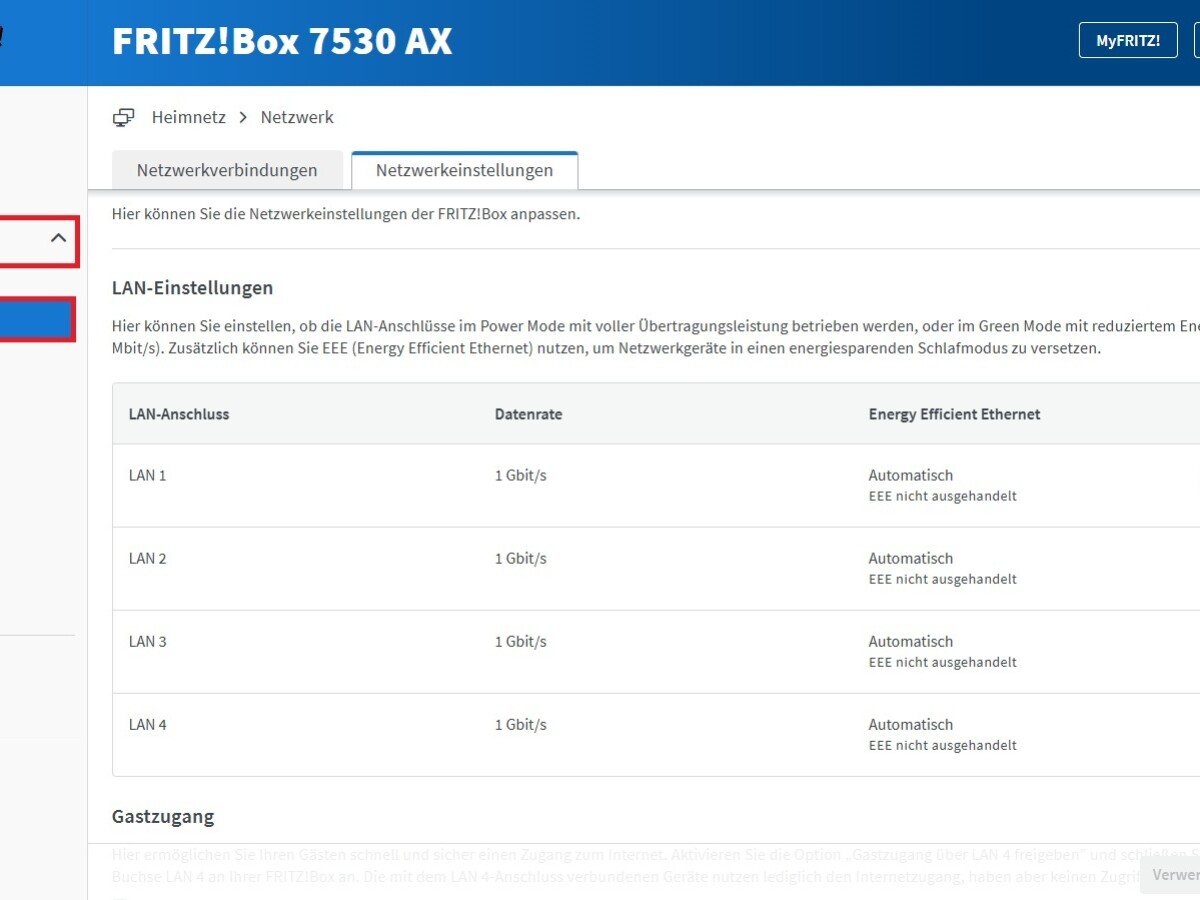Screen dimensions: 1200x900
Task: Select the LAN 1 row label
Action: [148, 476]
